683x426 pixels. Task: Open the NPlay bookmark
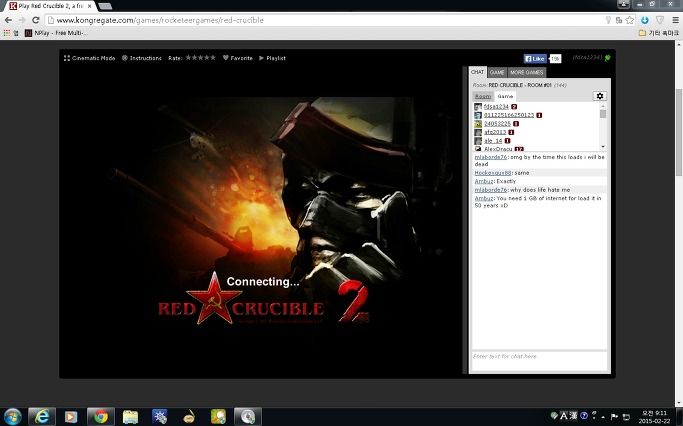56,33
